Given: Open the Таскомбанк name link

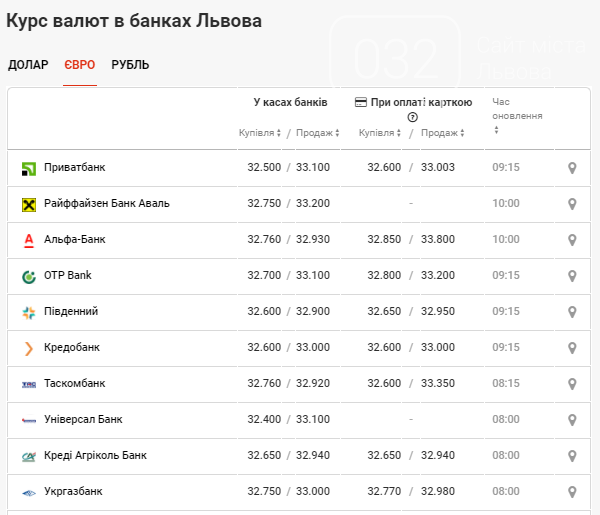Looking at the screenshot, I should [x=75, y=383].
